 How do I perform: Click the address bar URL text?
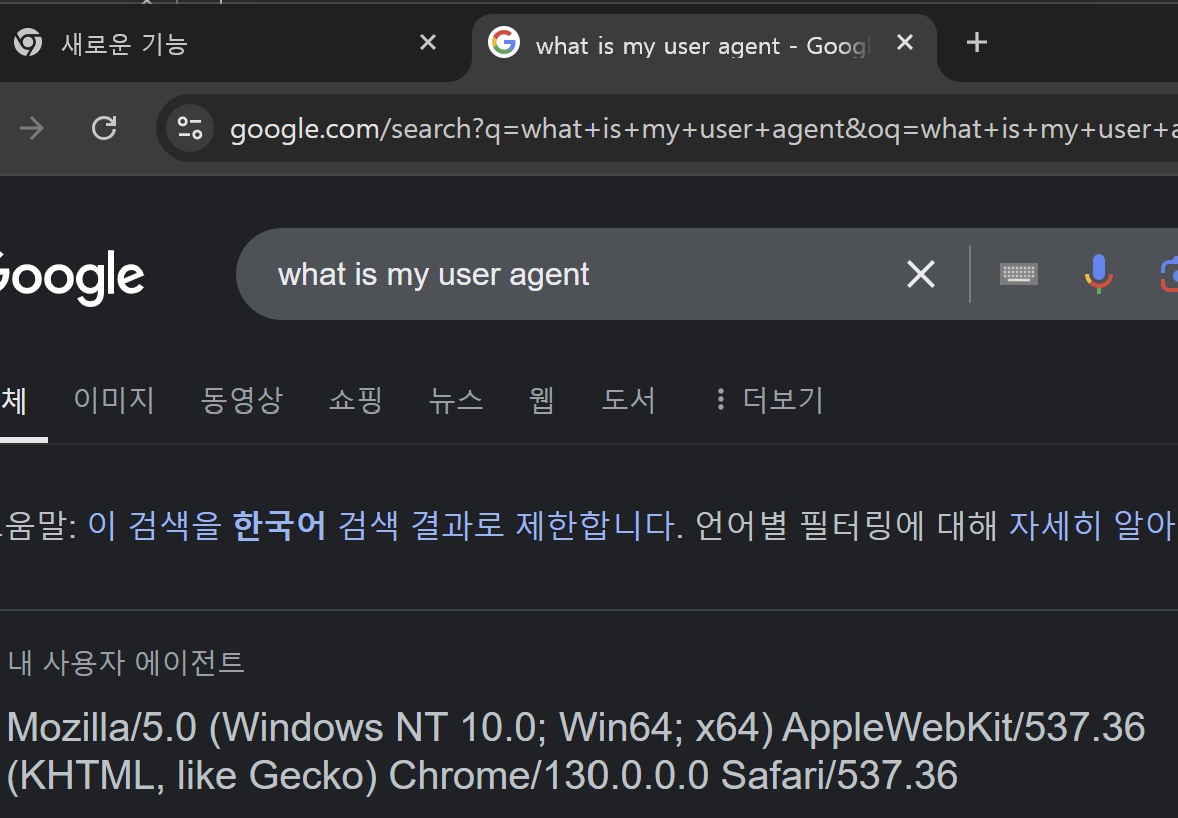(x=703, y=129)
